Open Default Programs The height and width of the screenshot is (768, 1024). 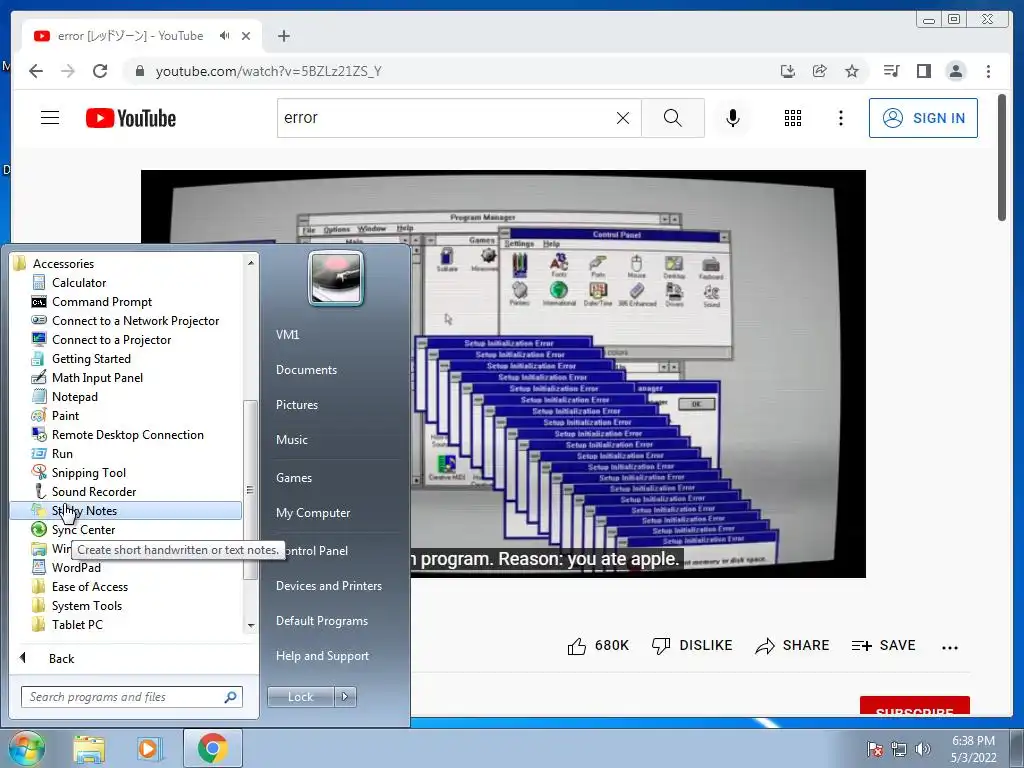321,621
